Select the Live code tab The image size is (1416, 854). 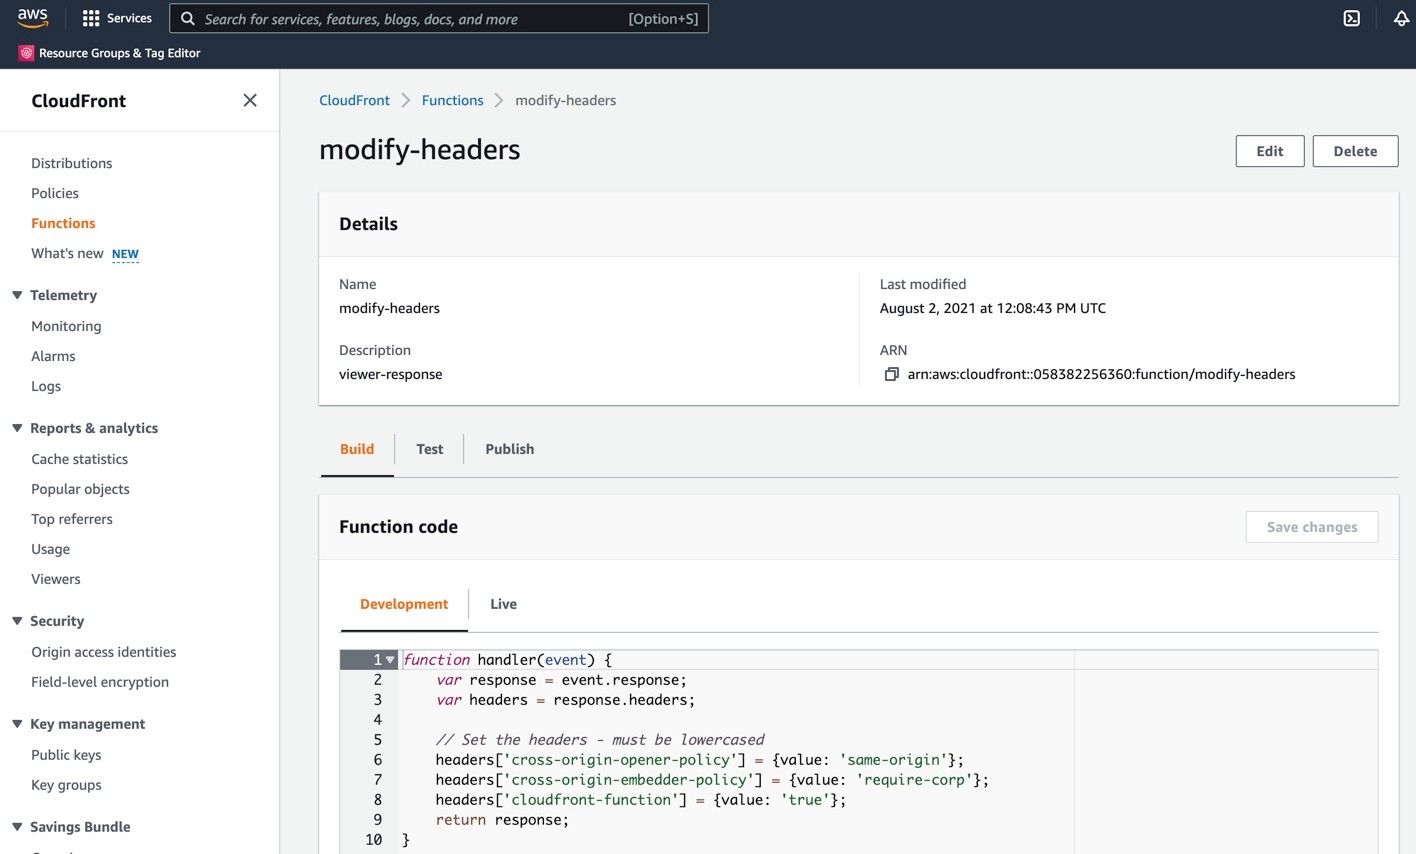[x=503, y=604]
